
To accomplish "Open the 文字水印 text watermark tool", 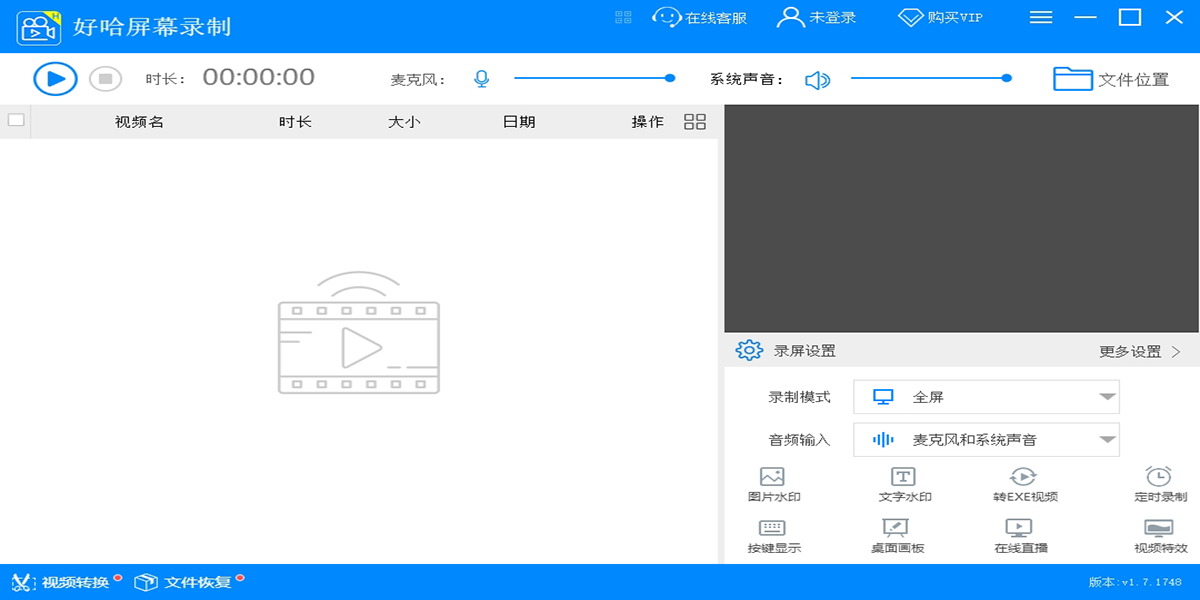I will [x=904, y=478].
